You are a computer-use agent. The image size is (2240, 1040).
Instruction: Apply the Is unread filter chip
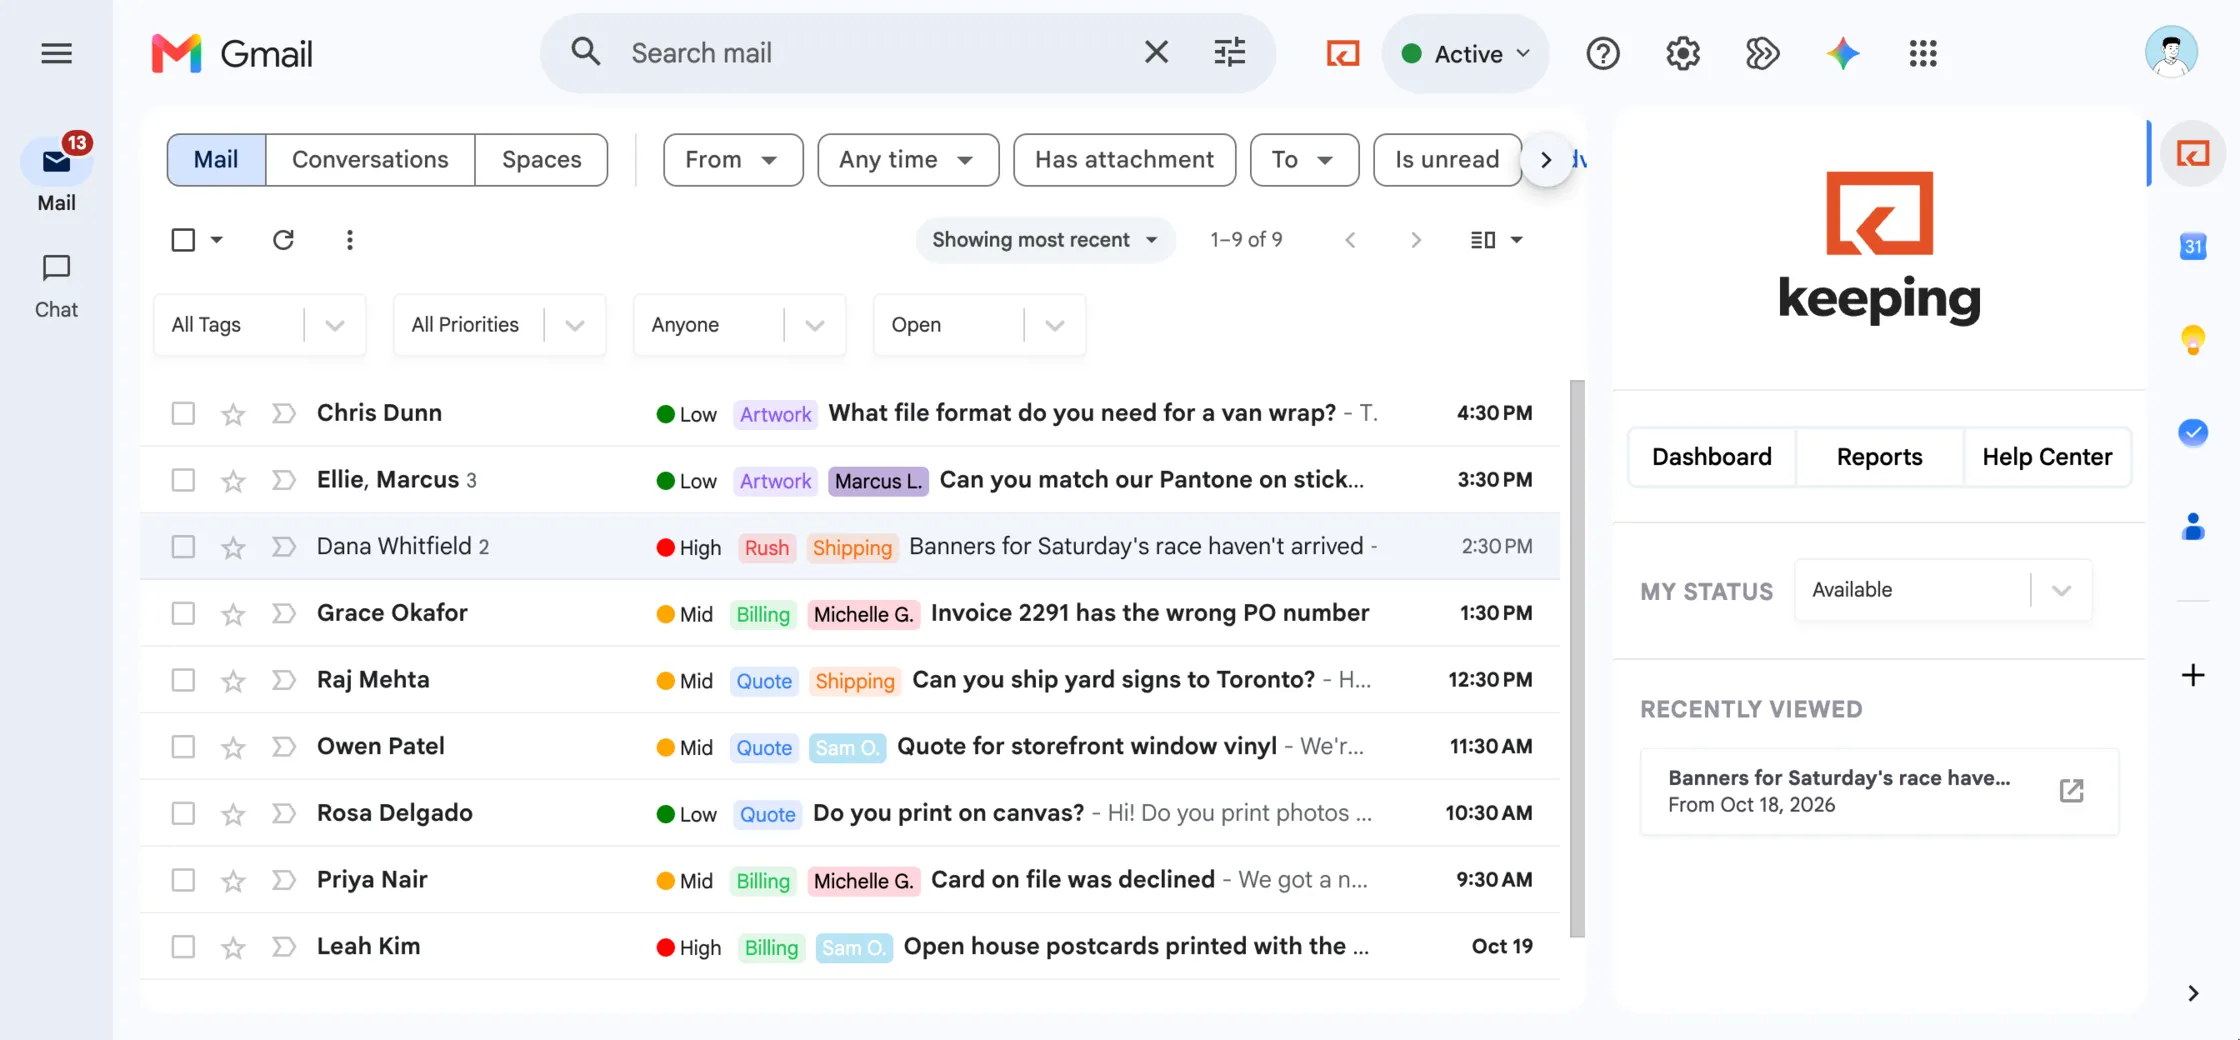(1447, 160)
